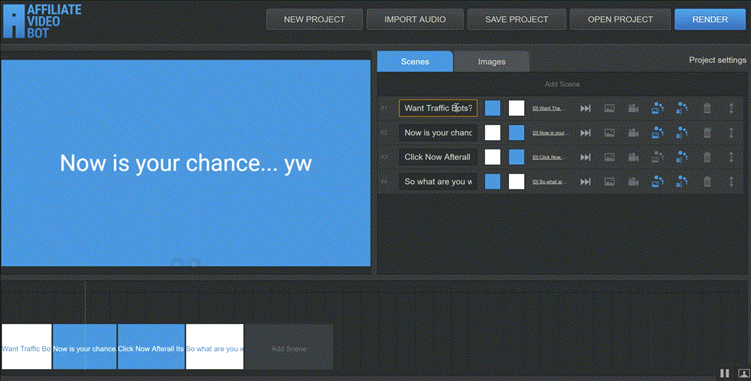Toggle image animation for the Now is your chance scene
Image resolution: width=751 pixels, height=381 pixels.
(658, 133)
